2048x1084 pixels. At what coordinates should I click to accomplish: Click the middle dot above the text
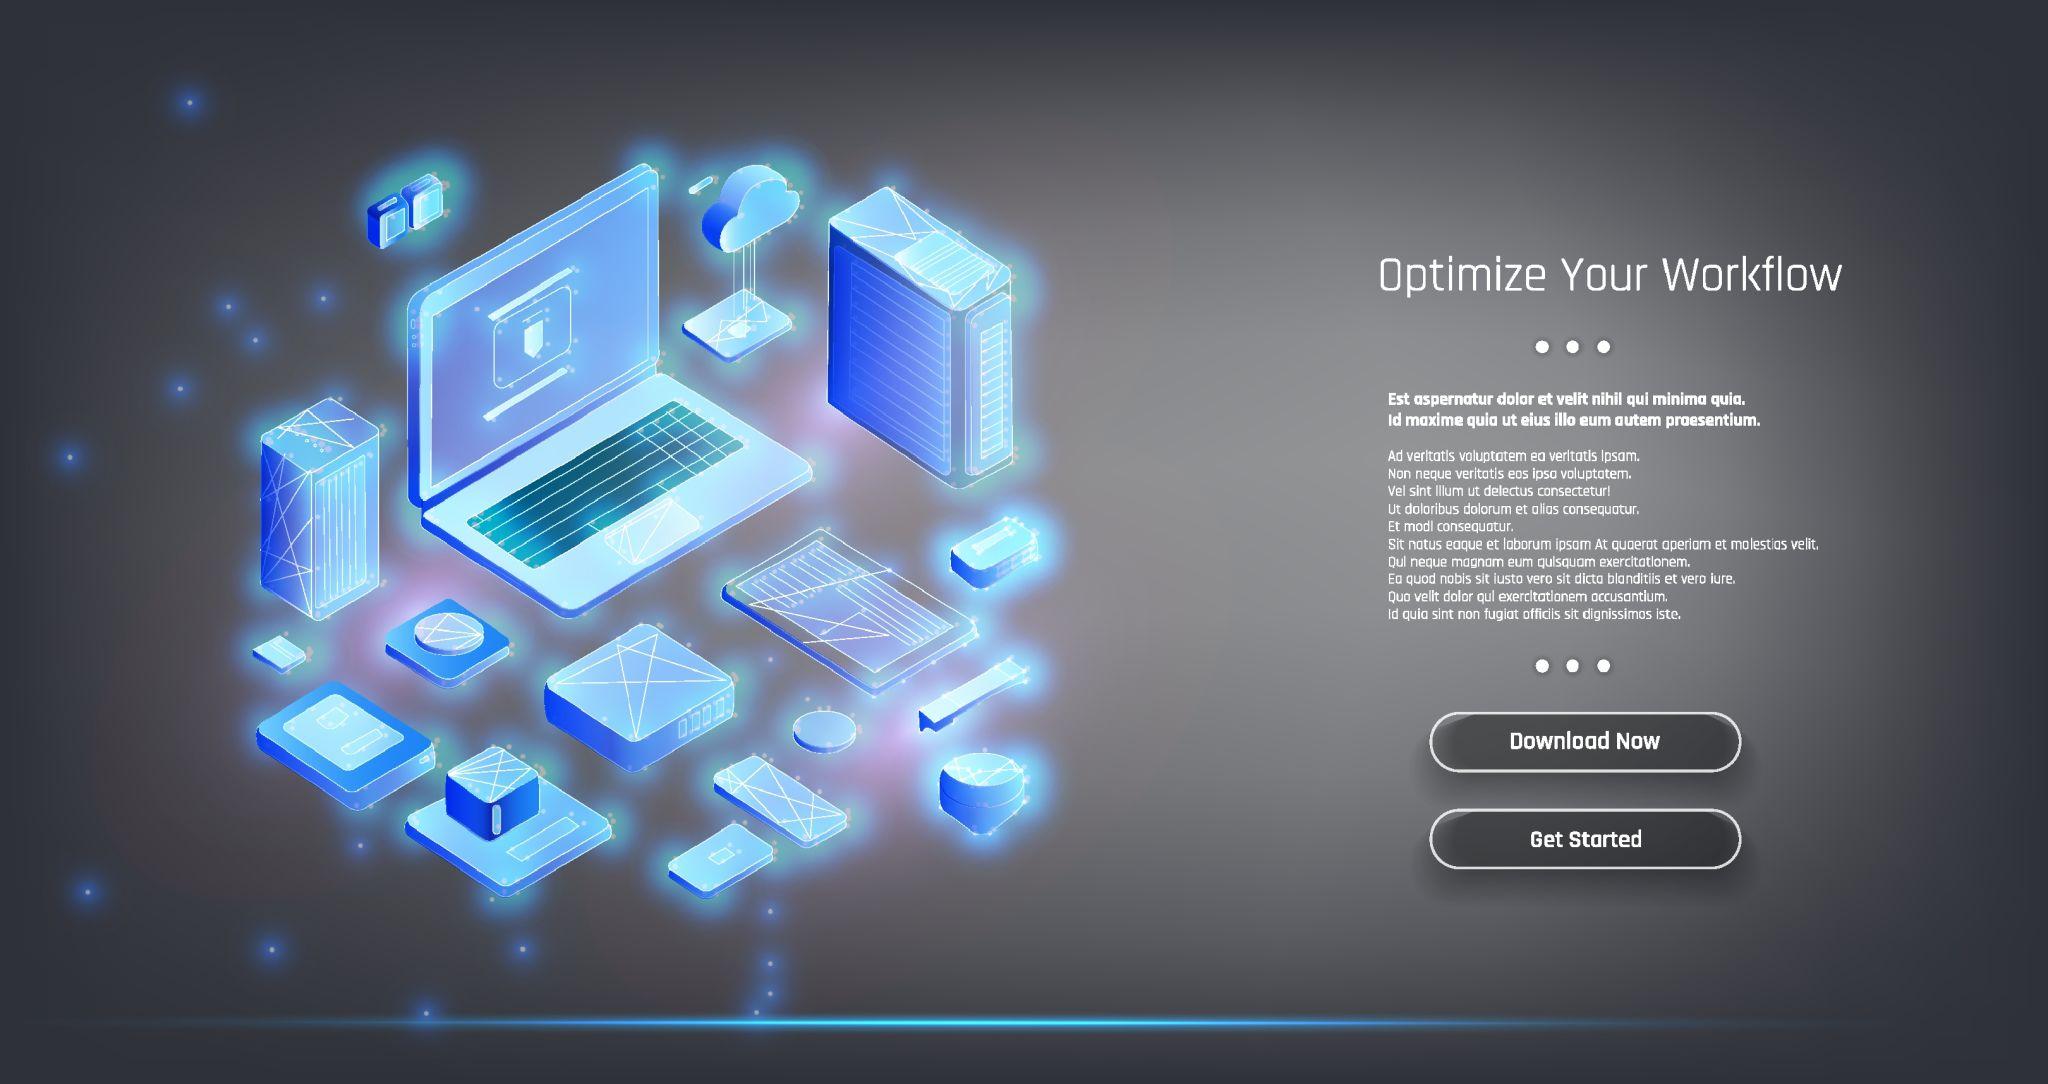point(1572,347)
